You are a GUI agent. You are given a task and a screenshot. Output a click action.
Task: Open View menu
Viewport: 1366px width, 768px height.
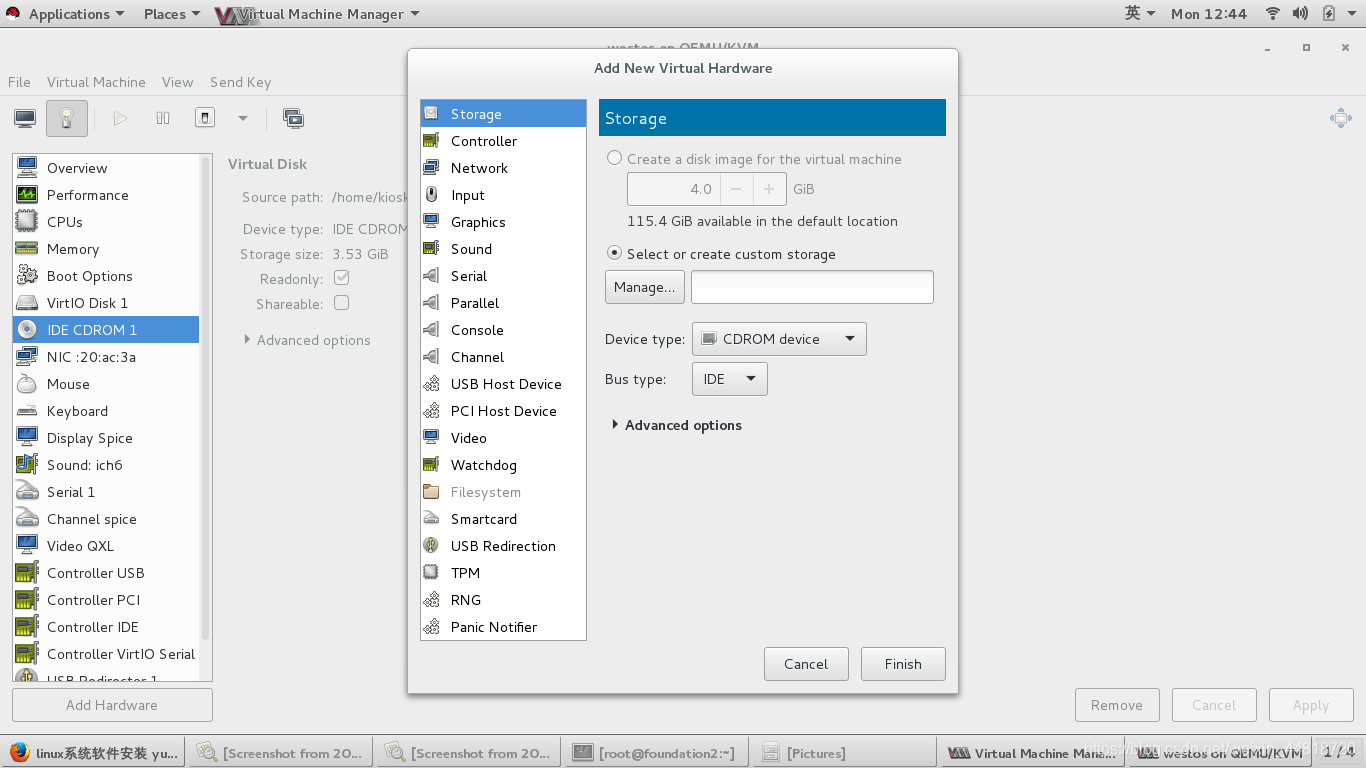pos(177,82)
